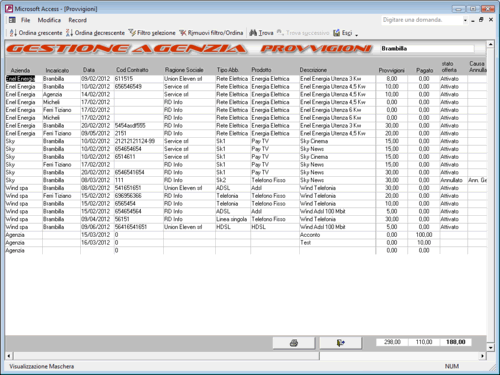Screen dimensions: 500x375
Task: Click the Ordina decrescente sort icon
Action: tap(69, 33)
